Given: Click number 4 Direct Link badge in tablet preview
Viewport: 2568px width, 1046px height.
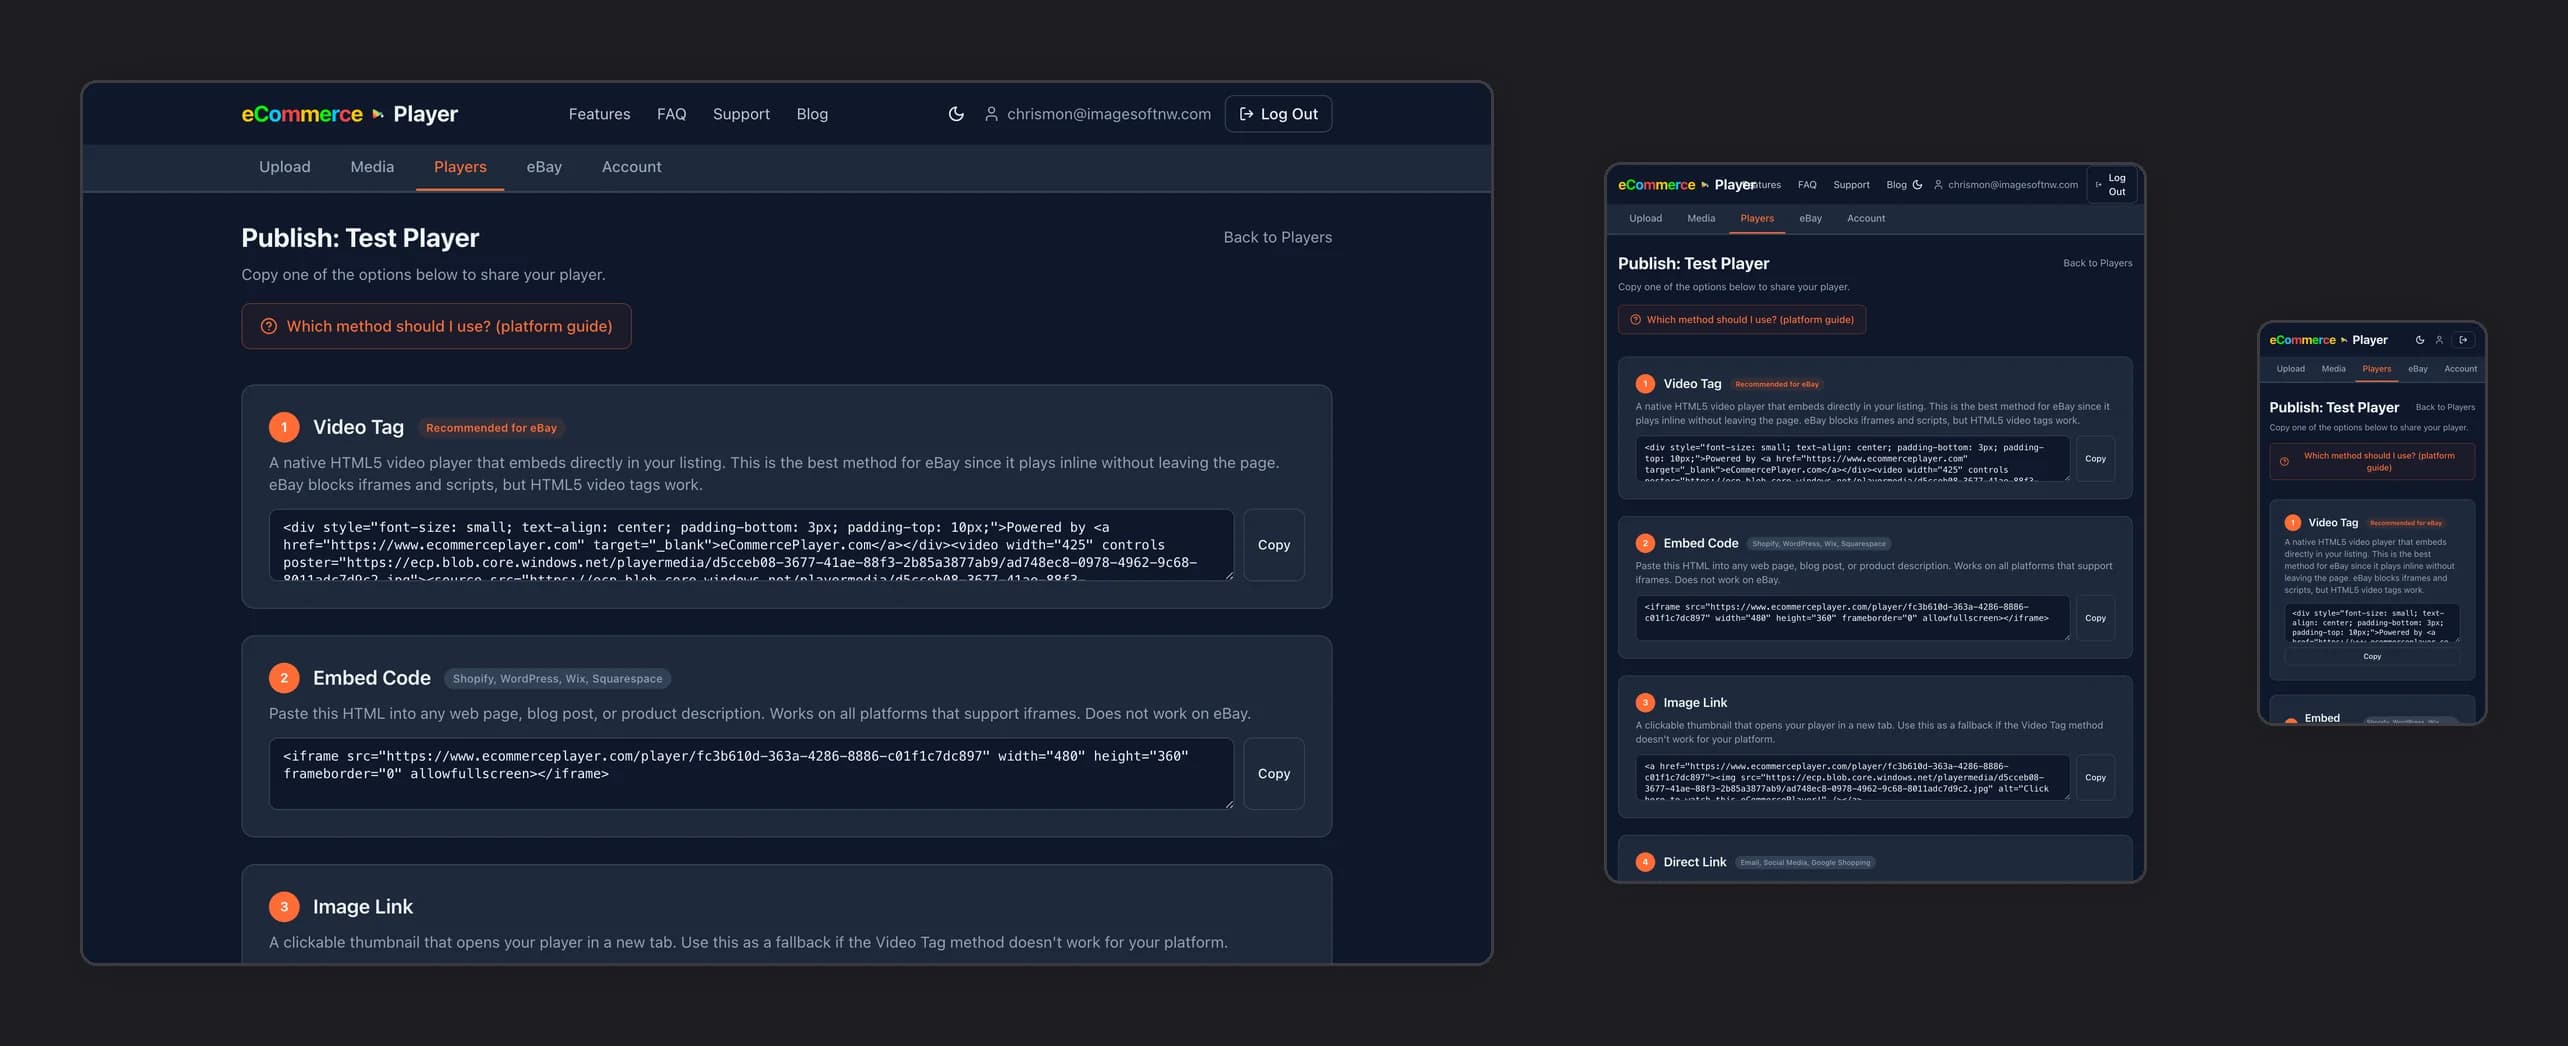Looking at the screenshot, I should click(1645, 862).
